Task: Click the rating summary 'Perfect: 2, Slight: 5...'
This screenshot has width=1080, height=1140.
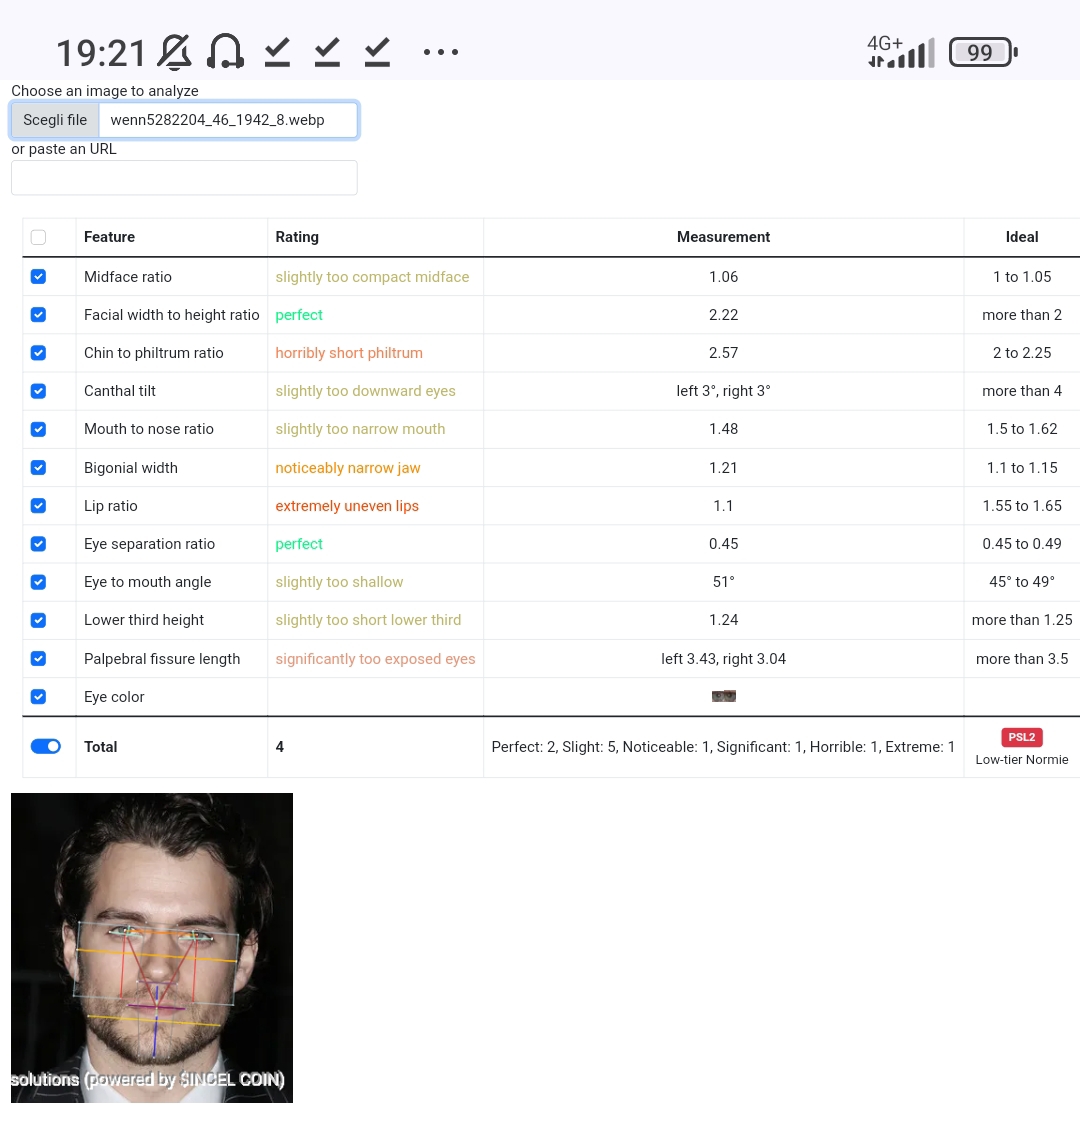Action: tap(723, 747)
